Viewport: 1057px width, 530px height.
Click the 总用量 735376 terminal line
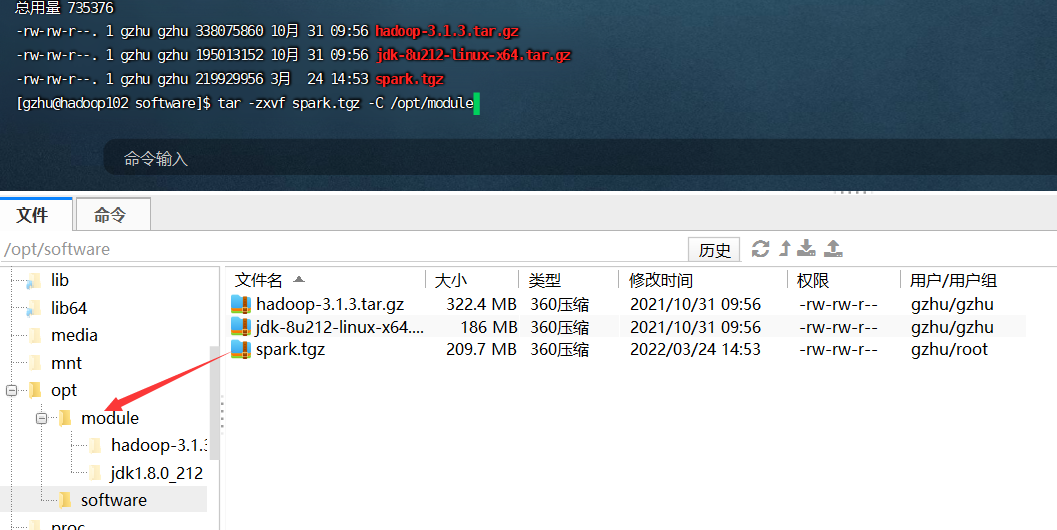coord(65,8)
